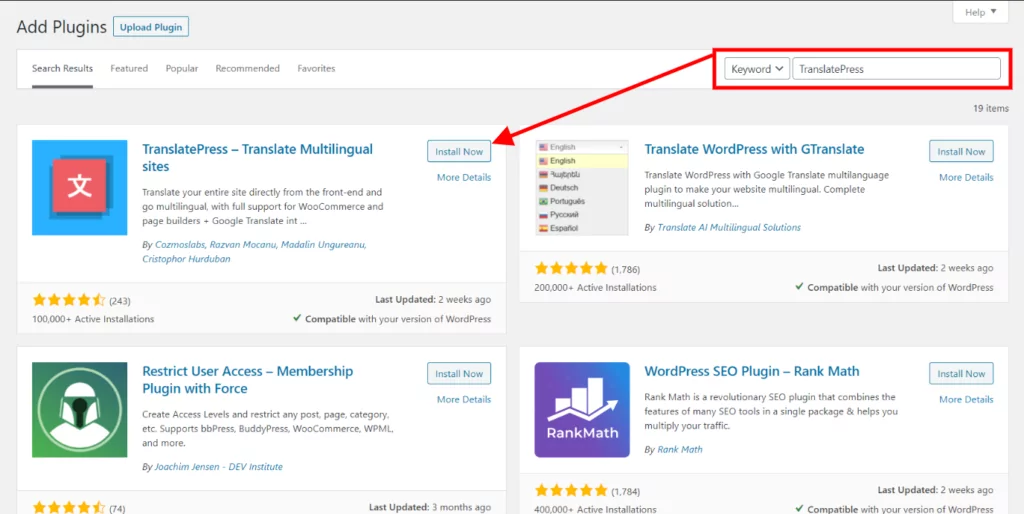Screen dimensions: 1024x514
Task: Click the plugin search input field
Action: [x=896, y=69]
